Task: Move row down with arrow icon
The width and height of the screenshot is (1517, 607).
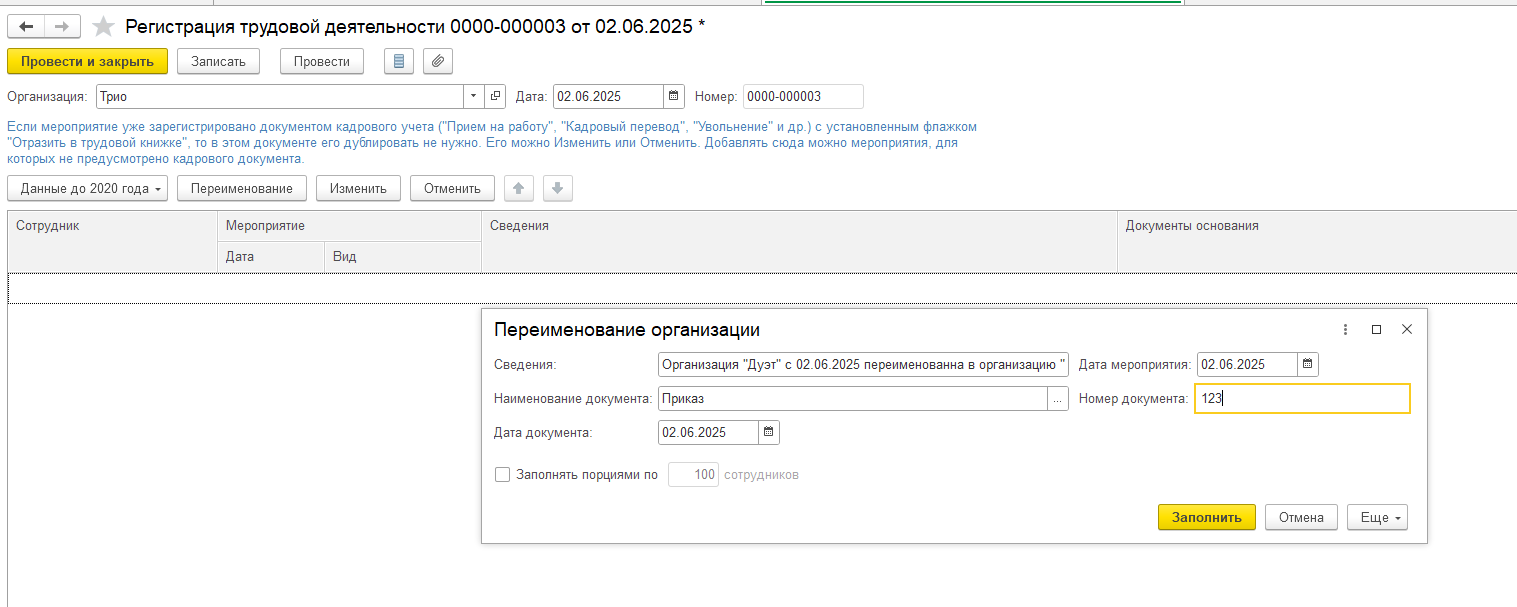Action: (558, 188)
